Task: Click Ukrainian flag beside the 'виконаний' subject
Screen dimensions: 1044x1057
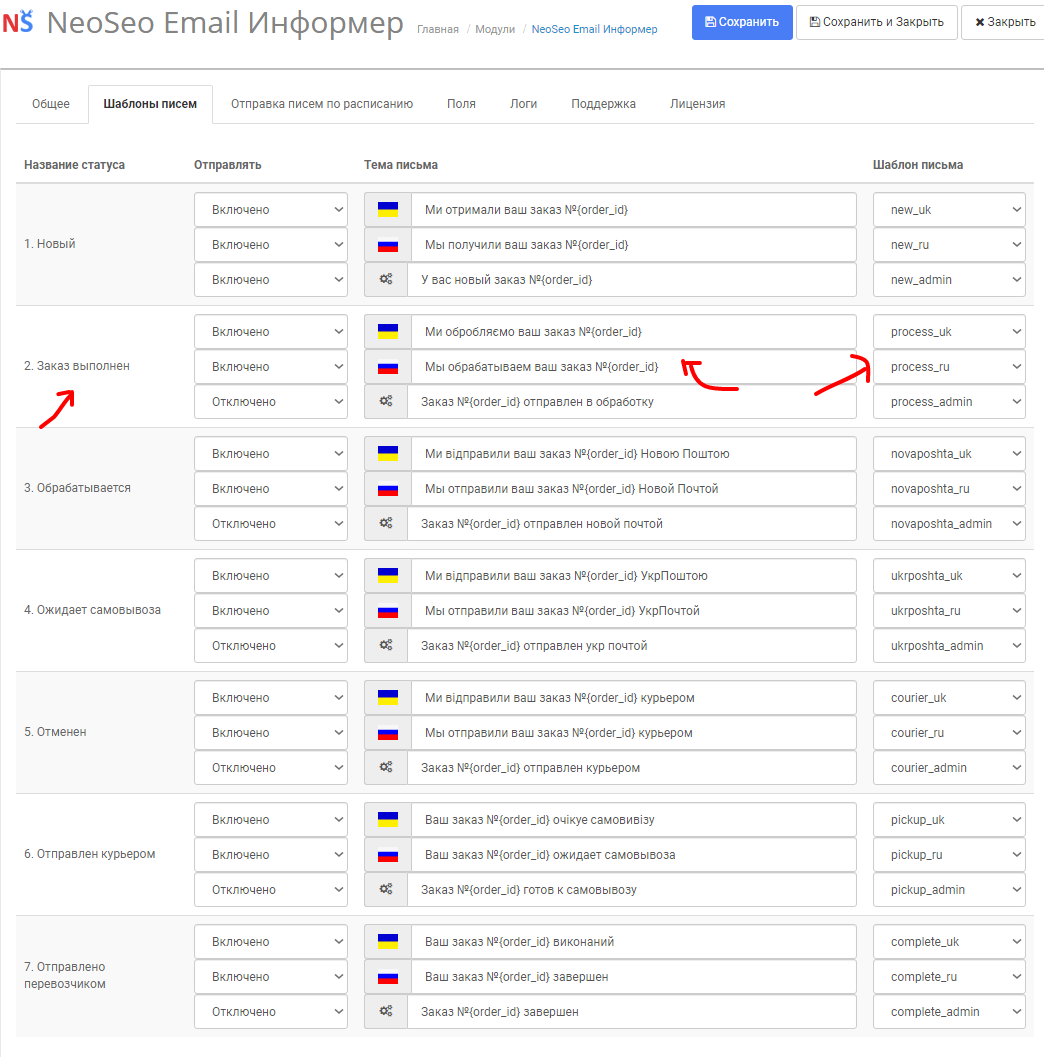Action: coord(388,942)
